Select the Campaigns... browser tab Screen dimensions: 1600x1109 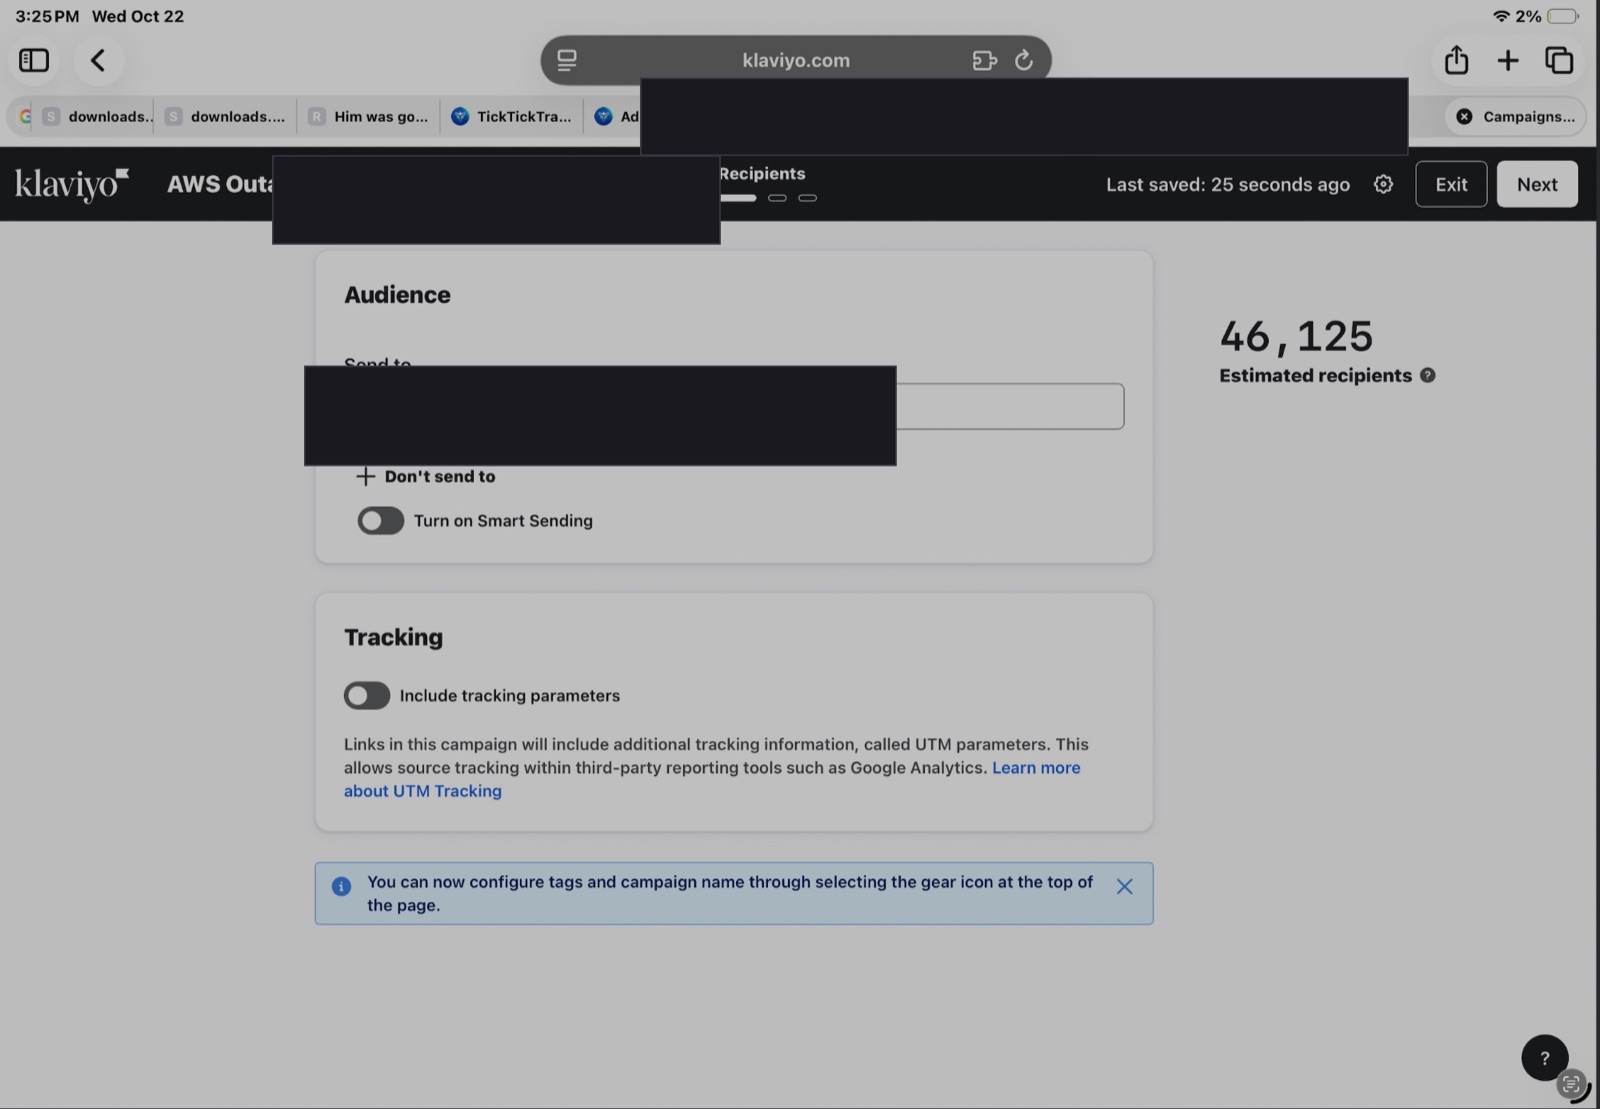1516,116
